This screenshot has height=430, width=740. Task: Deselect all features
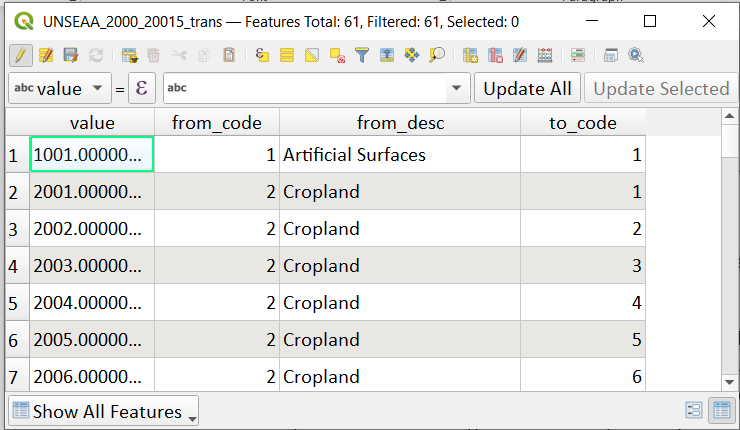[337, 55]
